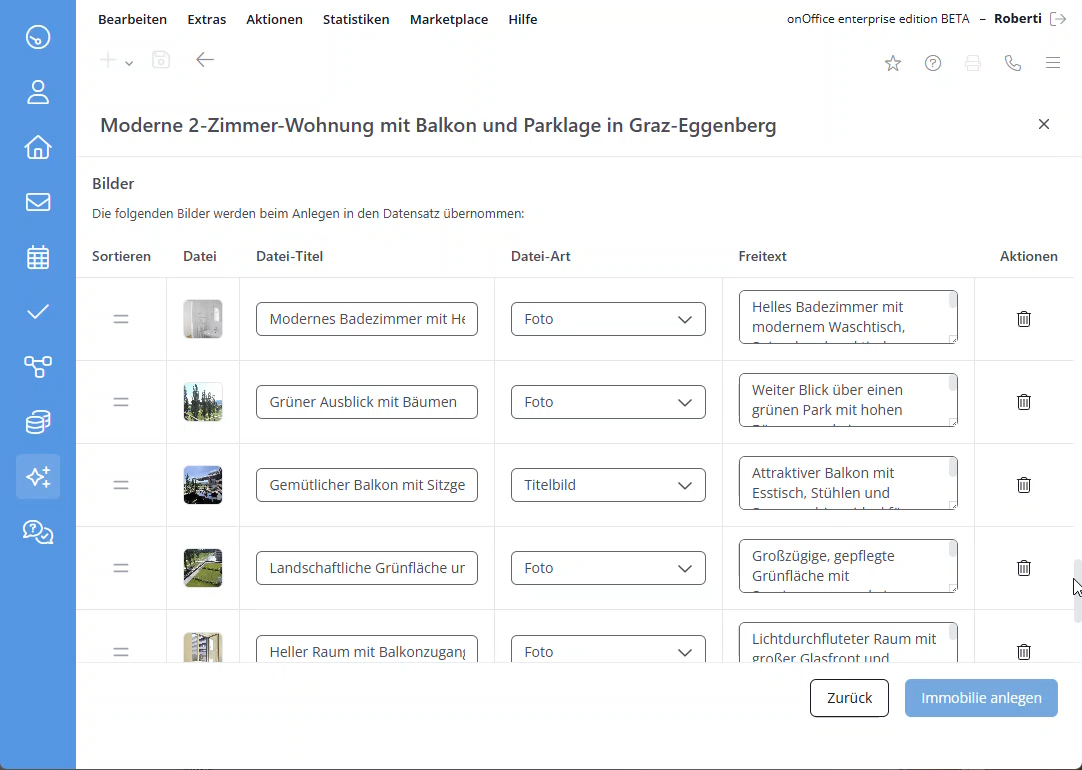
Task: Open the Statistiken menu
Action: [356, 19]
